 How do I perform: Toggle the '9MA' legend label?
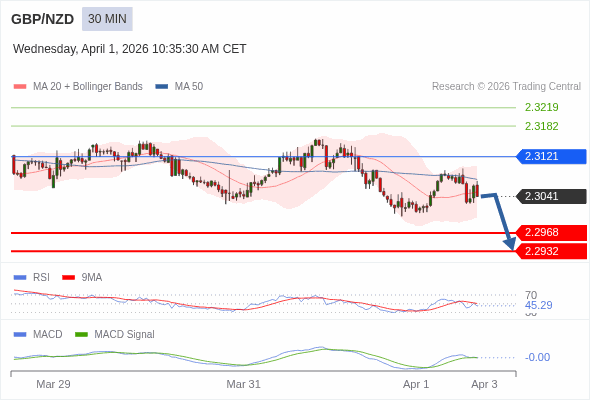click(92, 278)
